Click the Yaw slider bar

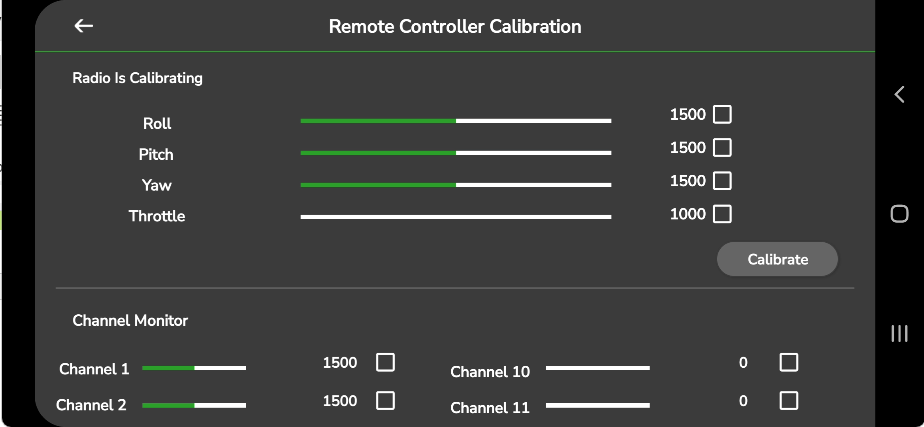455,185
